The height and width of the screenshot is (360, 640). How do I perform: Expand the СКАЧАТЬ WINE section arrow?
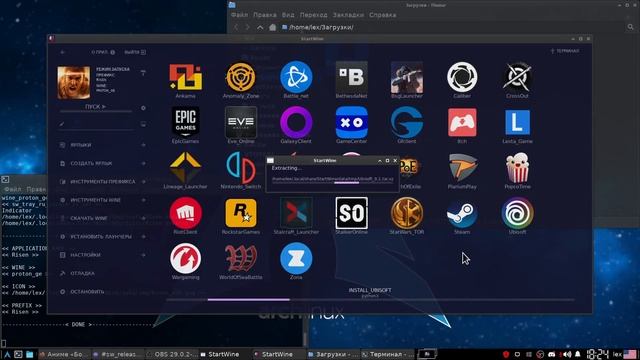(144, 218)
